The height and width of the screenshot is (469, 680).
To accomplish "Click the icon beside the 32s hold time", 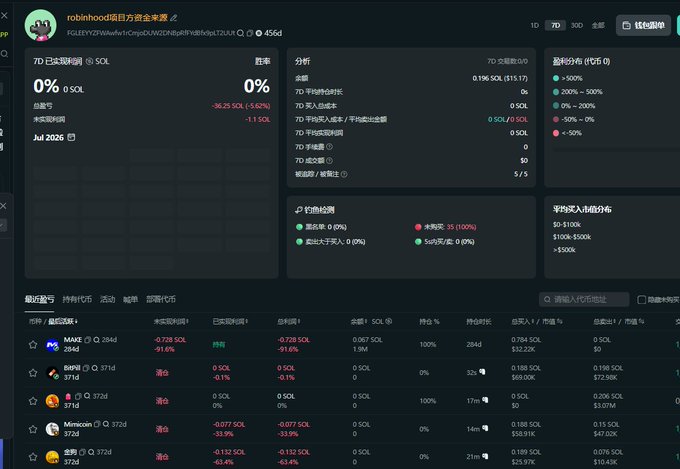I will tap(482, 372).
